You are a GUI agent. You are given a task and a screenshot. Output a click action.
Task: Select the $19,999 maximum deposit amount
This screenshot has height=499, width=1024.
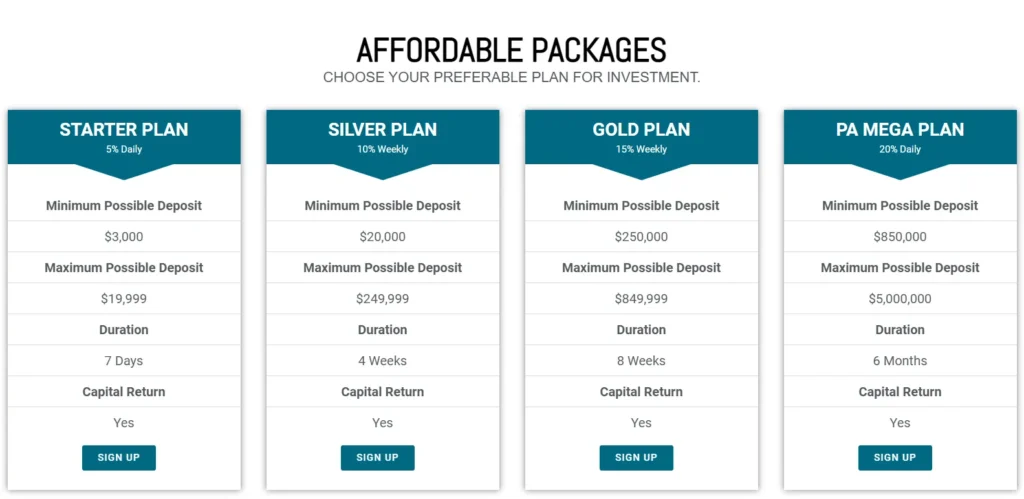point(124,299)
